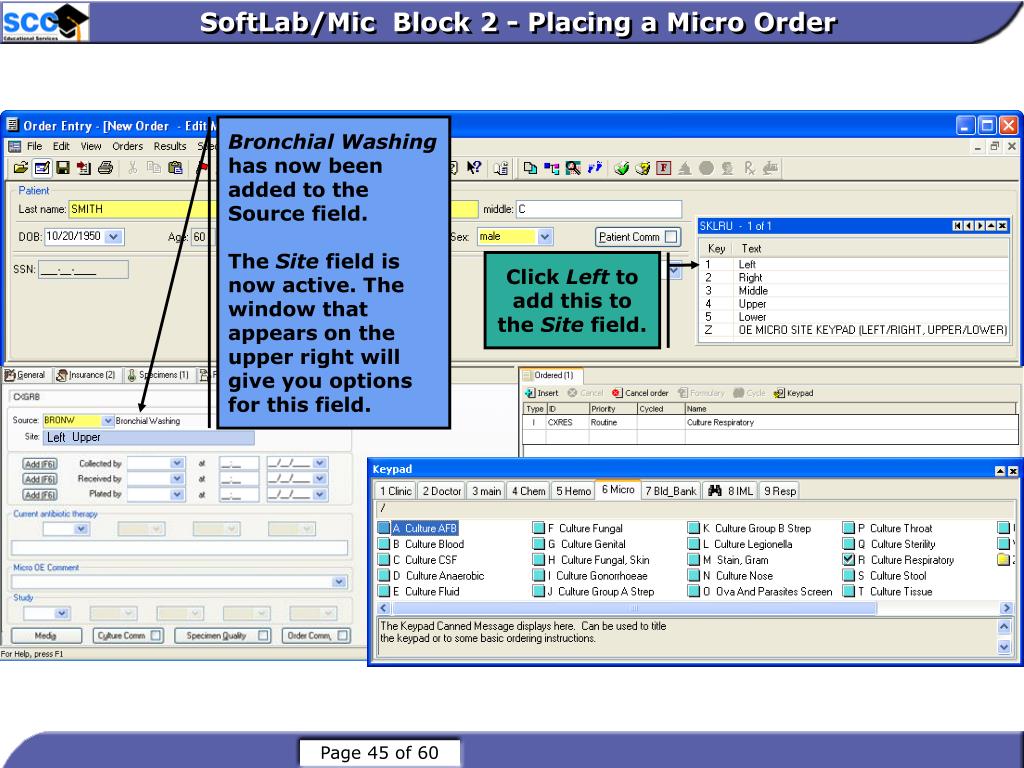Click the cascading windows toolbar icon
The height and width of the screenshot is (768, 1024).
tap(530, 168)
